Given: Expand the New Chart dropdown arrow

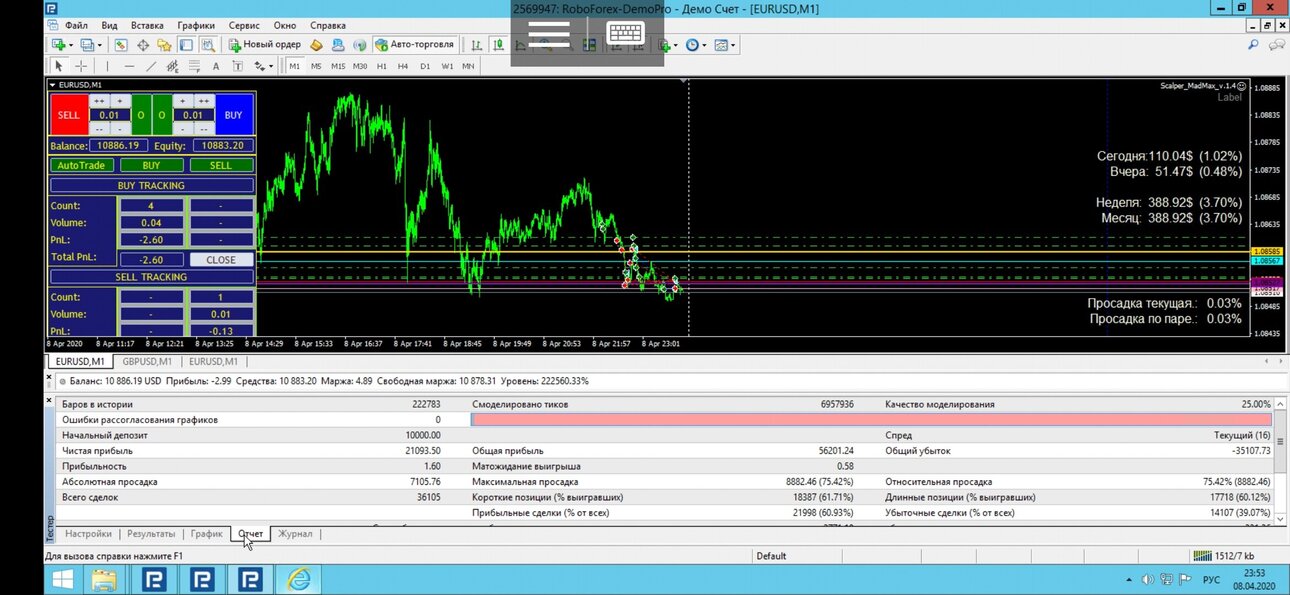Looking at the screenshot, I should coord(71,45).
